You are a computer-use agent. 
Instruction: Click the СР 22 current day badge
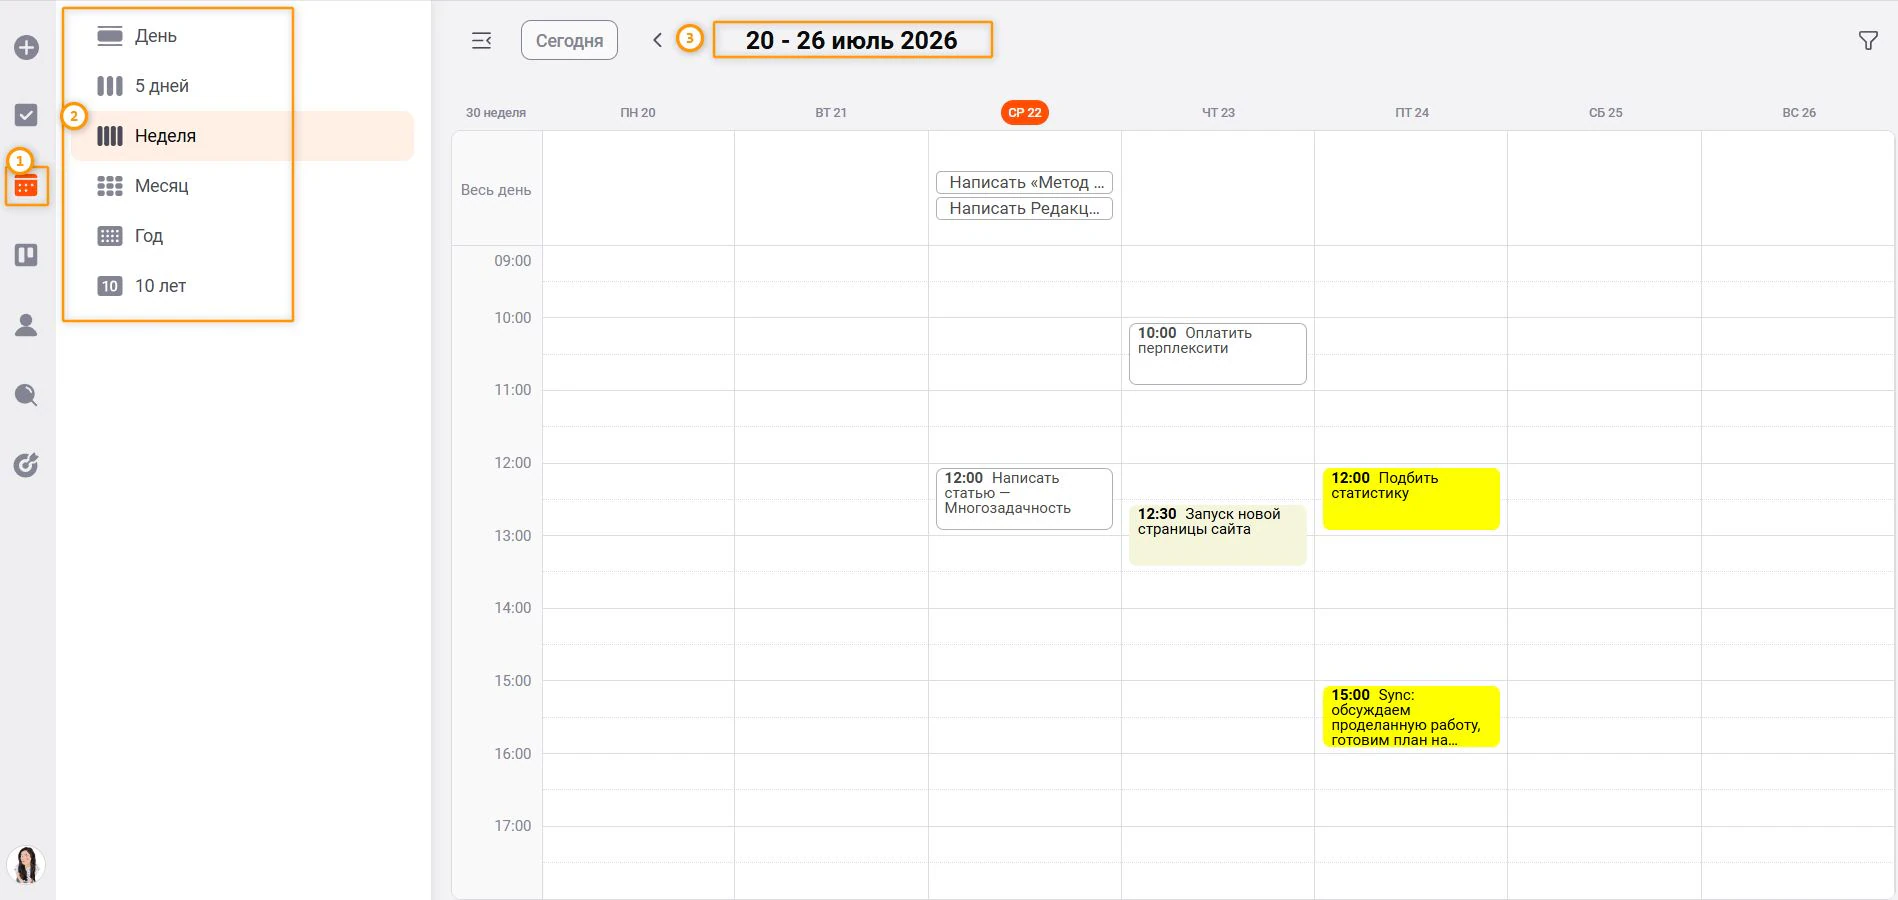coord(1024,113)
